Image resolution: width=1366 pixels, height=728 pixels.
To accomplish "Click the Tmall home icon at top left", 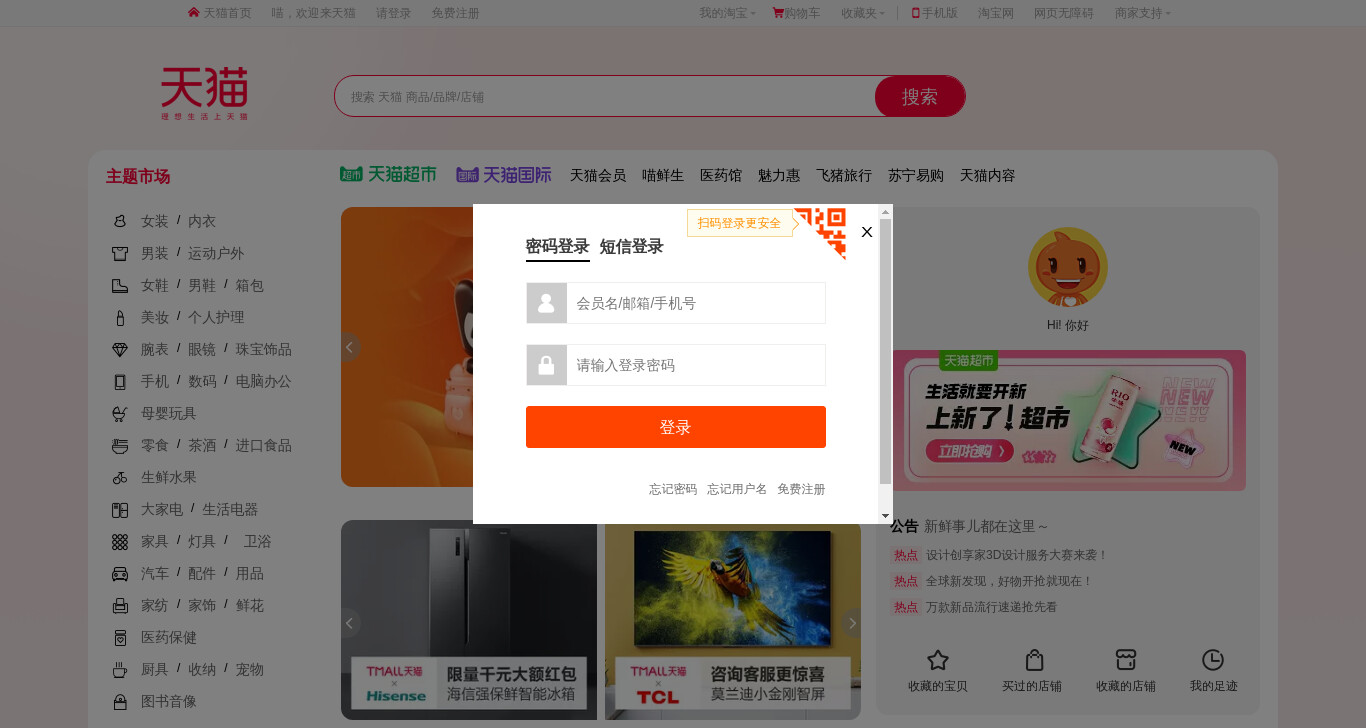I will click(194, 13).
